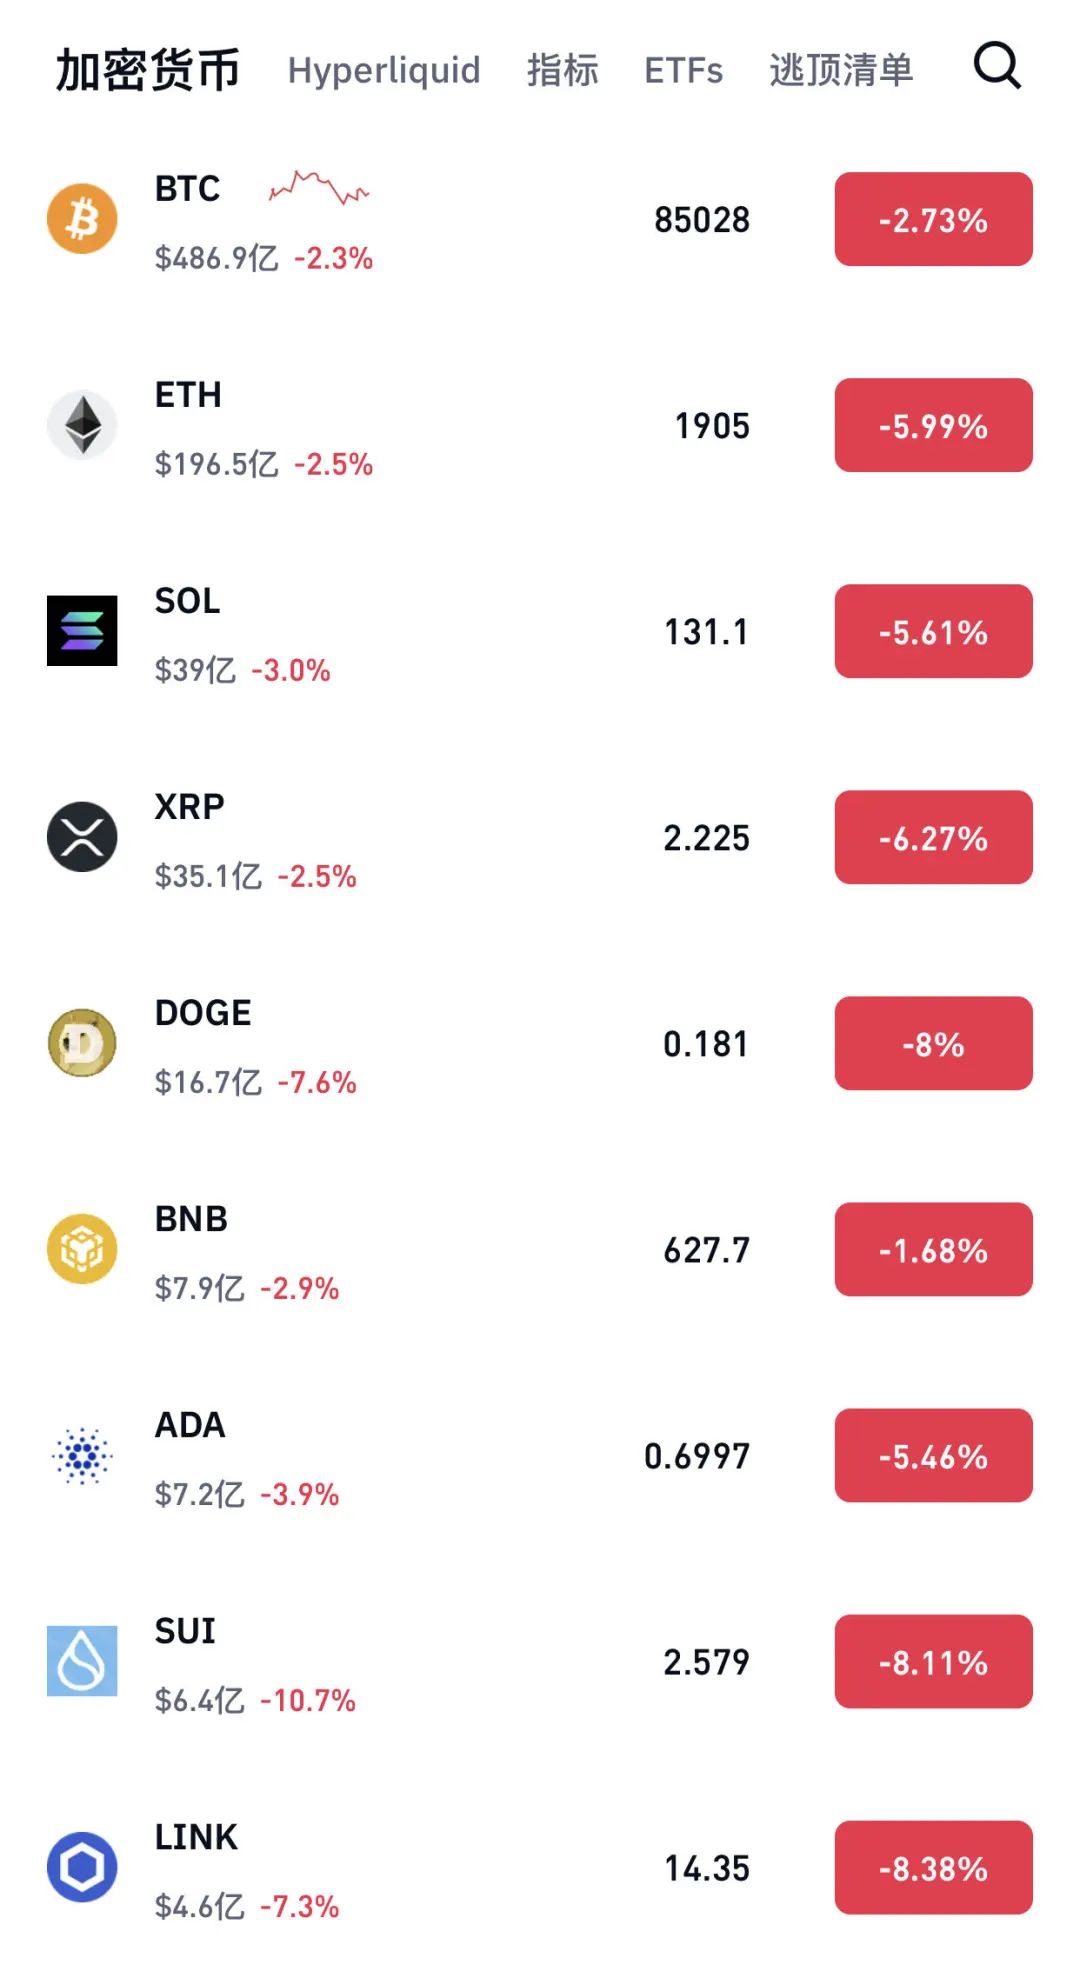The height and width of the screenshot is (1978, 1080).
Task: Tap the Ethereum diamond logo
Action: [82, 425]
